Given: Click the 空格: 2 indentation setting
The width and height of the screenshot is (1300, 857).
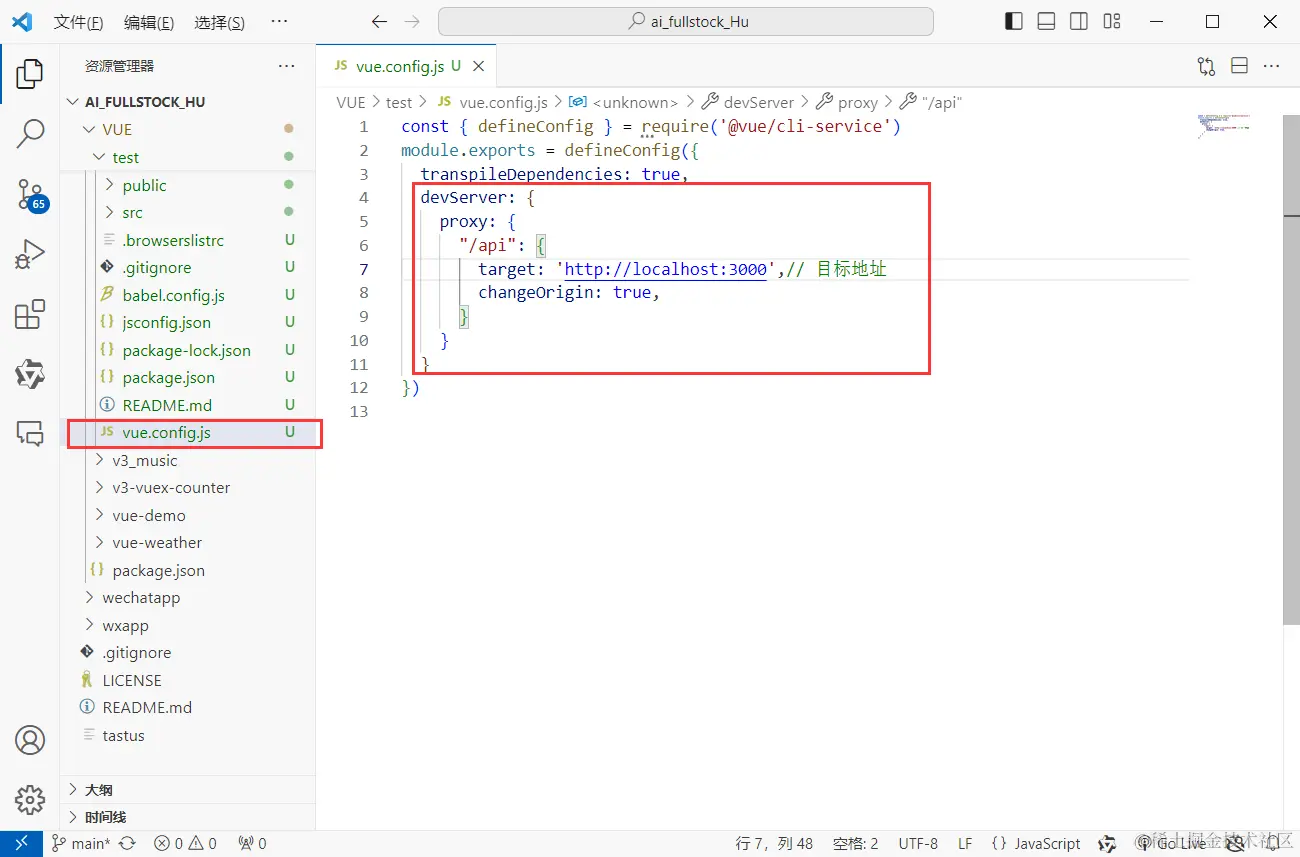Looking at the screenshot, I should pos(855,843).
